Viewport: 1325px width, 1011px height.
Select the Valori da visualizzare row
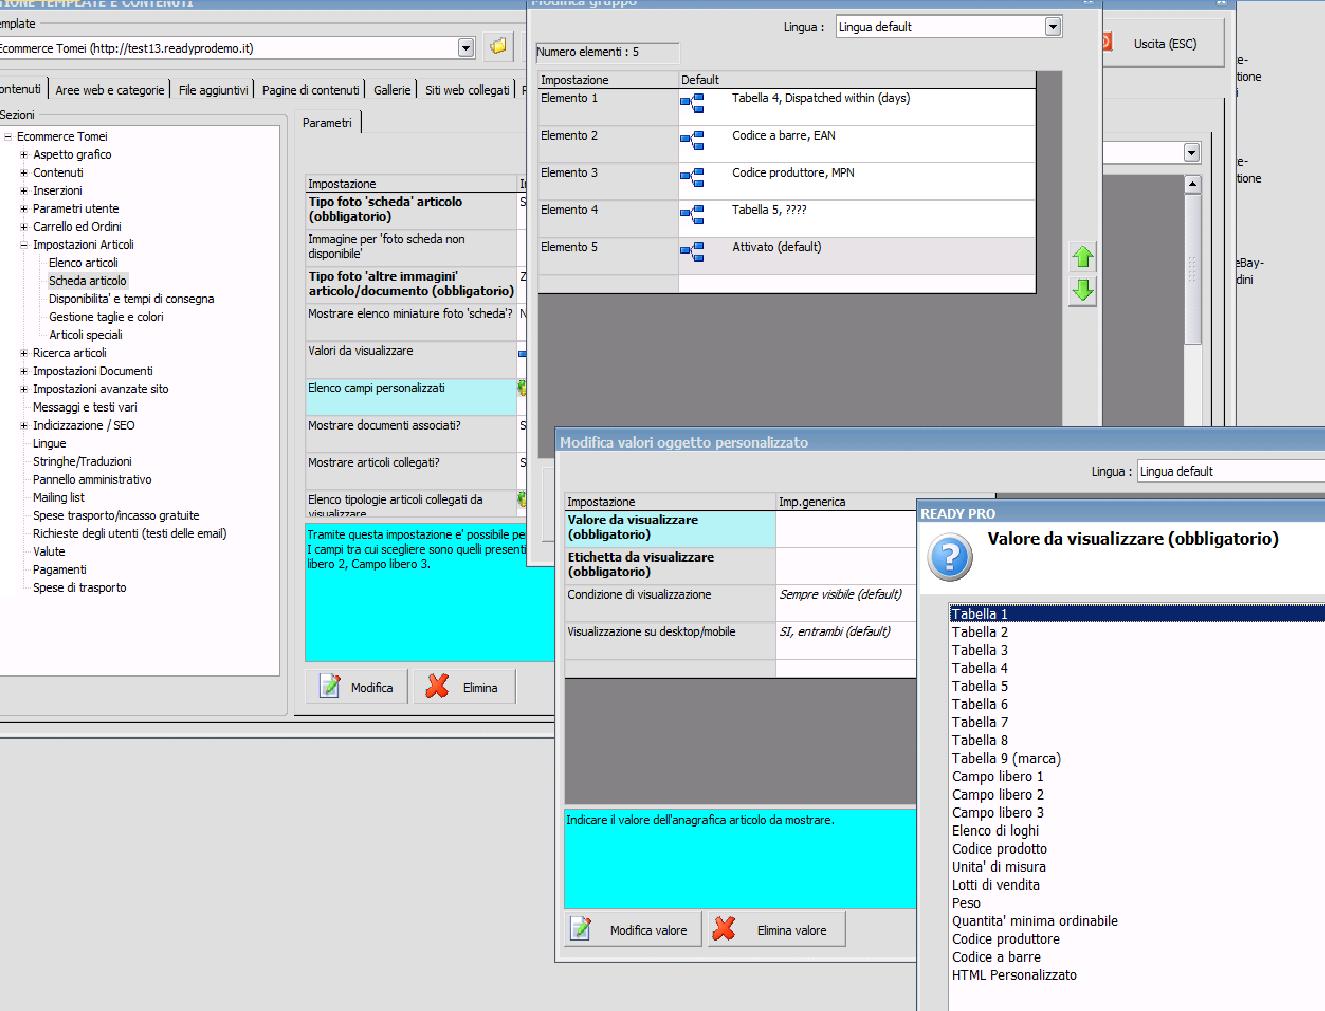pyautogui.click(x=411, y=360)
